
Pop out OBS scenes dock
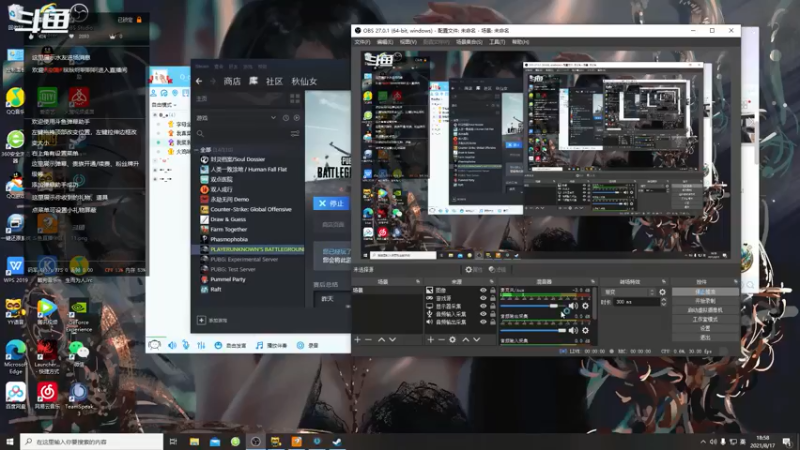coord(418,282)
